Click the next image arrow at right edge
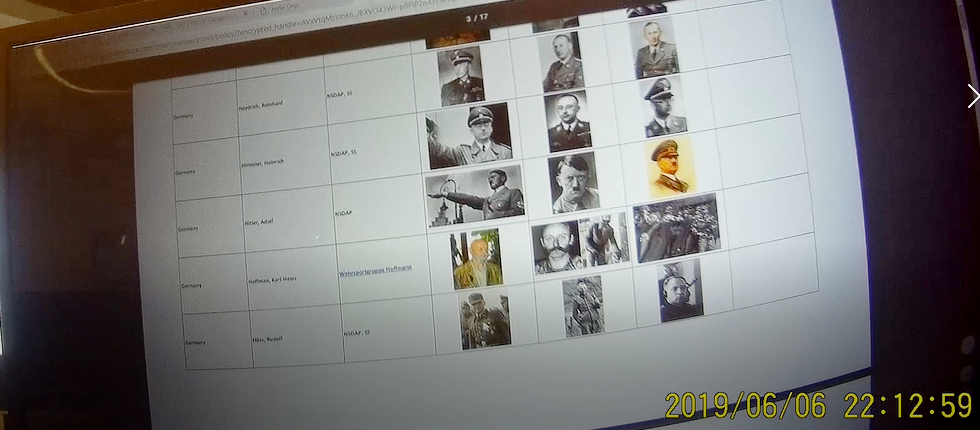 (x=973, y=96)
